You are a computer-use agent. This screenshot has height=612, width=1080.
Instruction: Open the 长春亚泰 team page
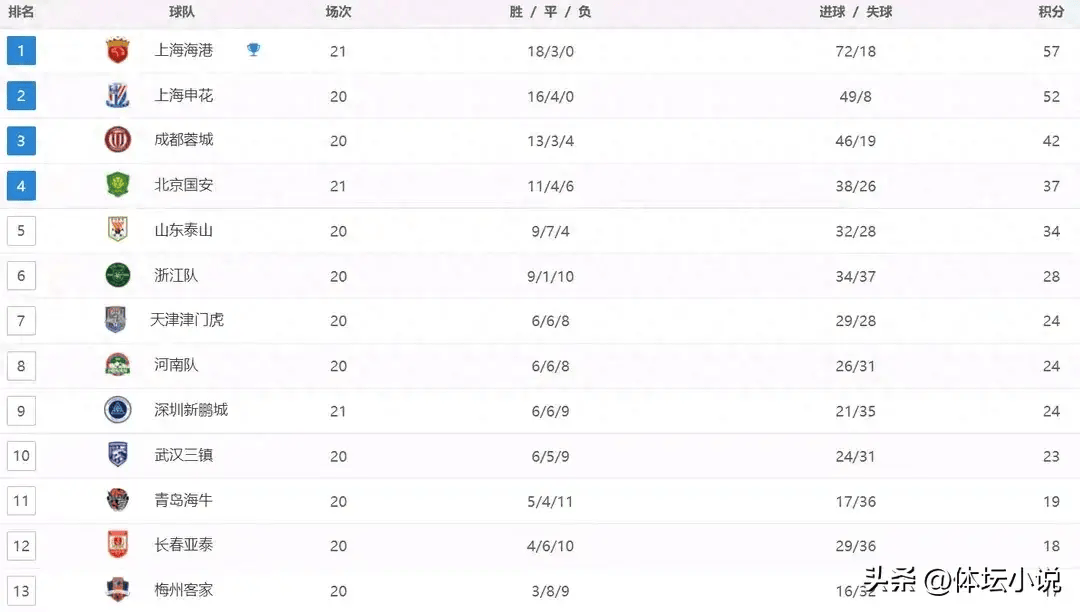pos(183,545)
